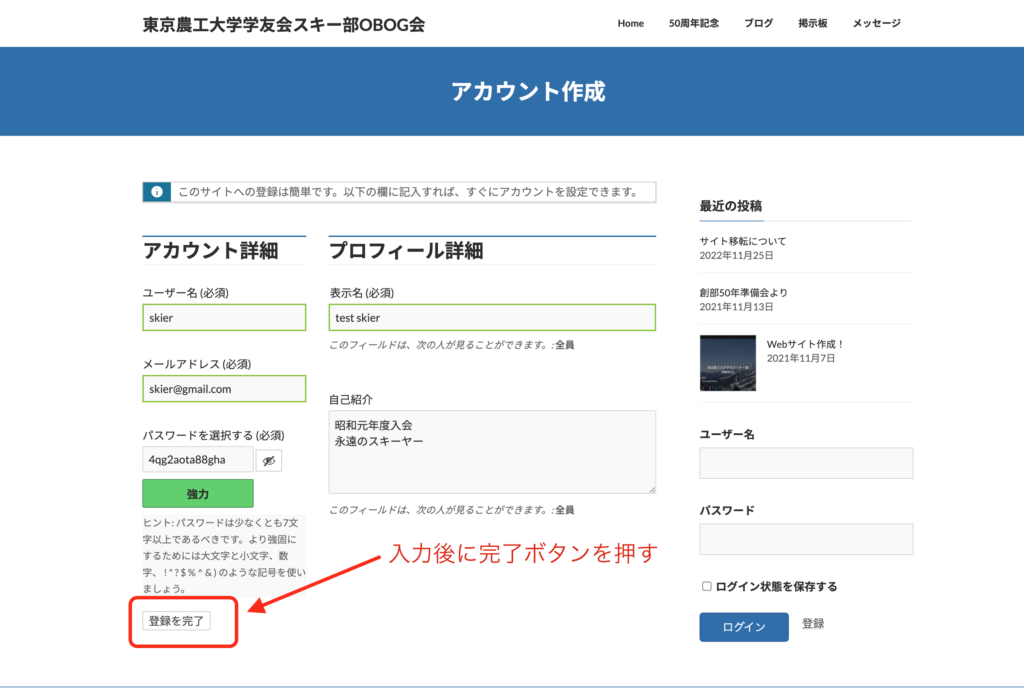Open the サイト移転について post link
The width and height of the screenshot is (1024, 688).
pos(742,241)
